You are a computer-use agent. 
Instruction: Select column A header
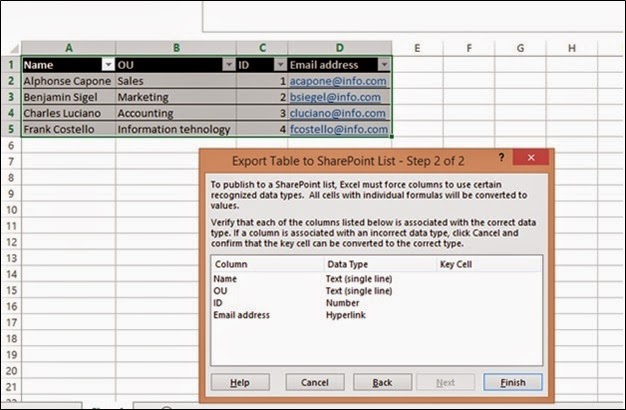click(69, 48)
